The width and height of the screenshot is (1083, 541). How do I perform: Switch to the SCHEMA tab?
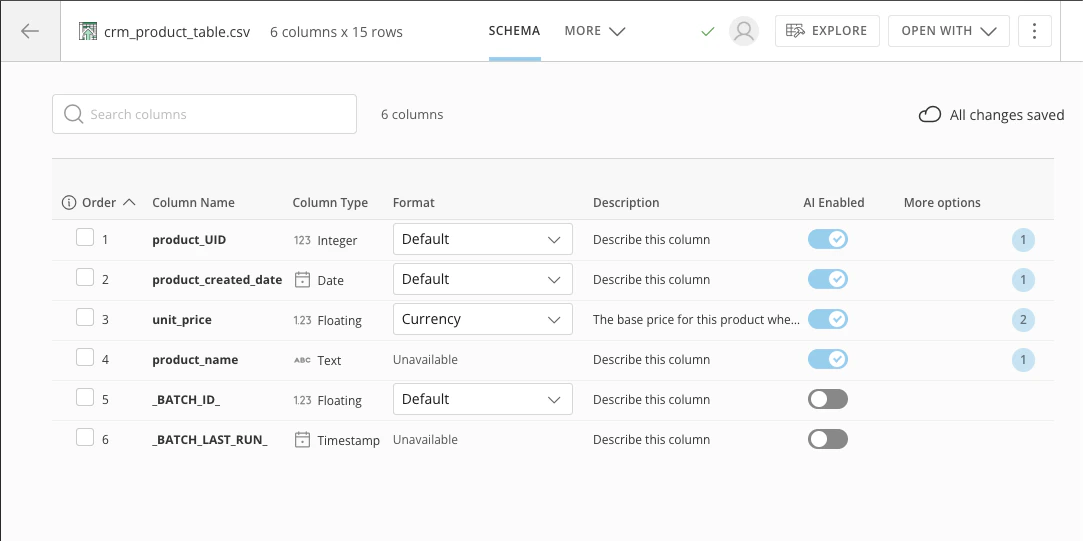514,31
